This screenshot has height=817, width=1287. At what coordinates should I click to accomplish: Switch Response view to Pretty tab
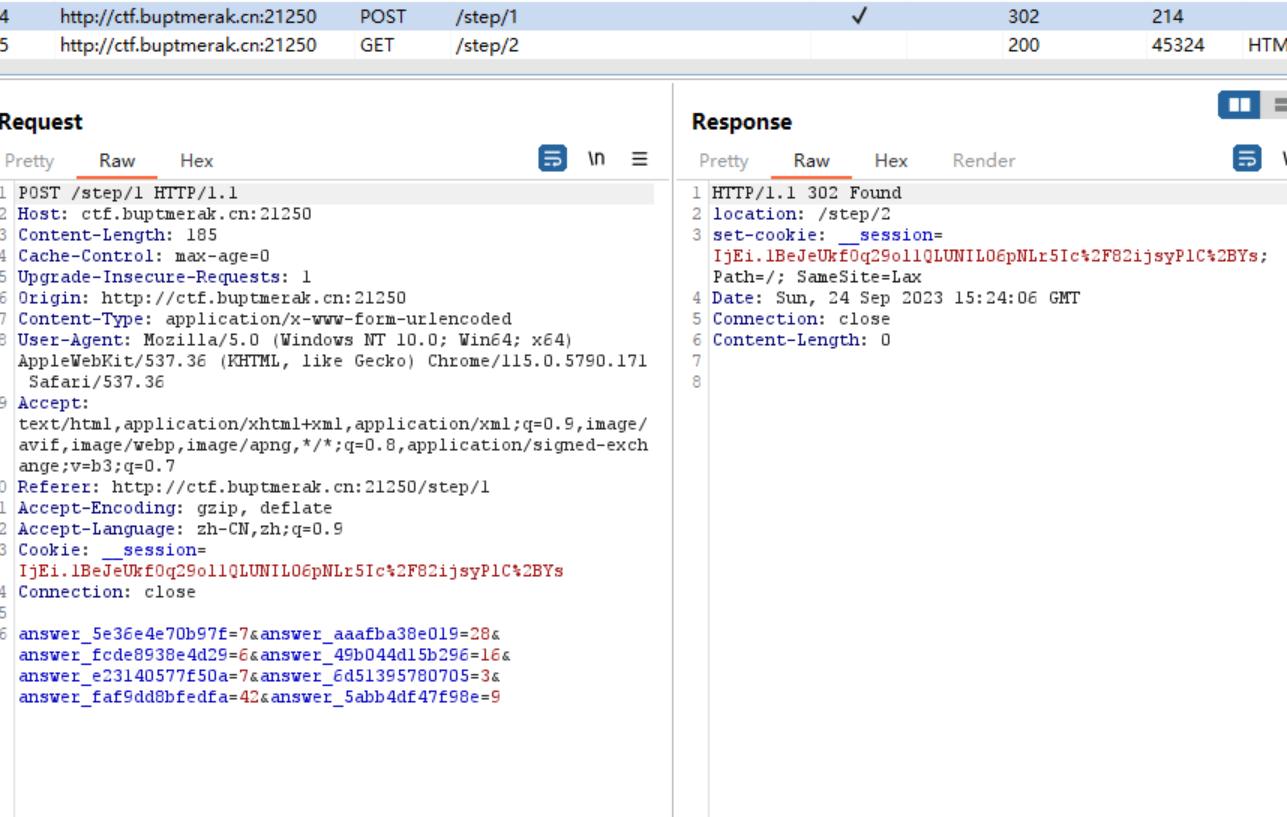click(723, 160)
